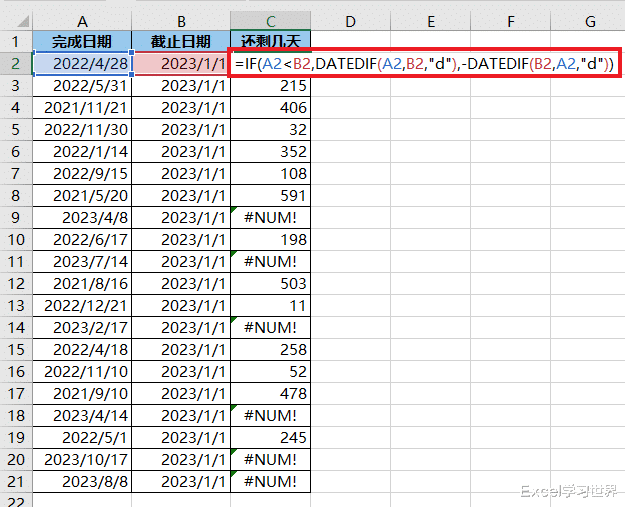Select cell with value 215
Viewport: 625px width, 507px height.
click(271, 86)
